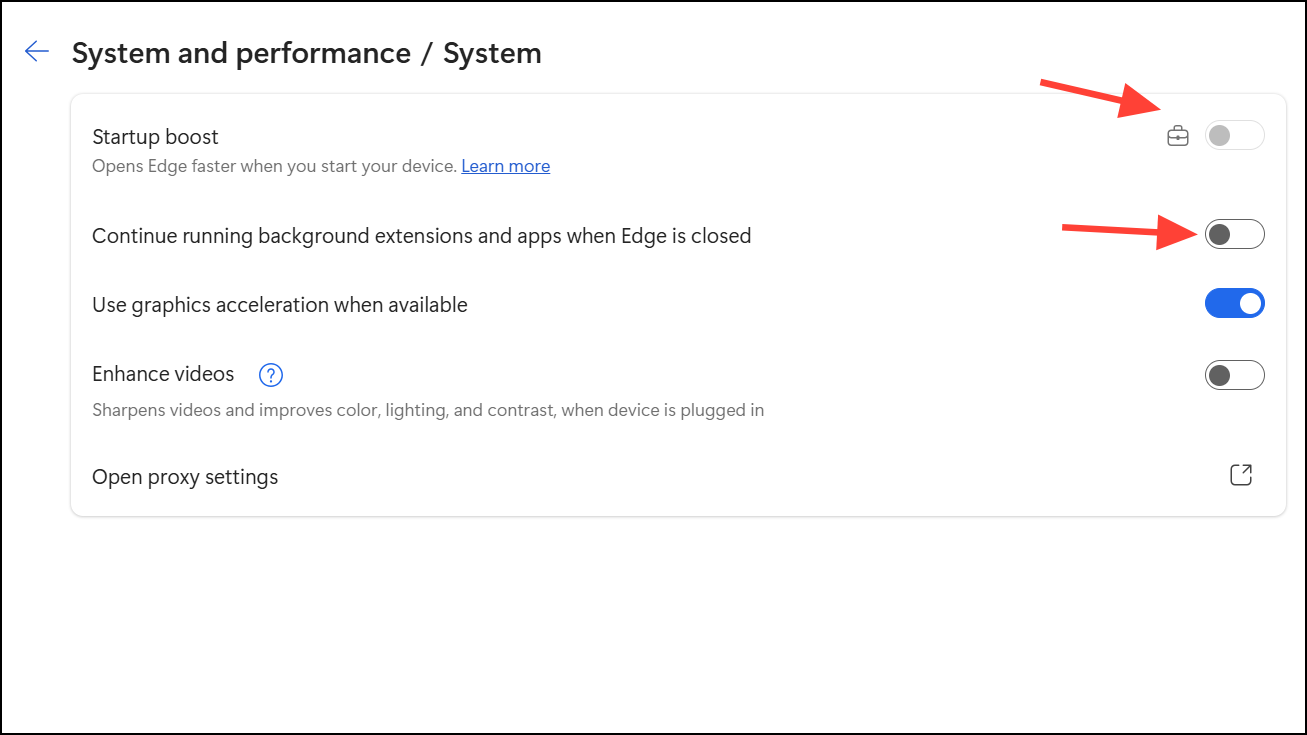Click the Startup boost label
This screenshot has height=735, width=1307.
pos(155,137)
